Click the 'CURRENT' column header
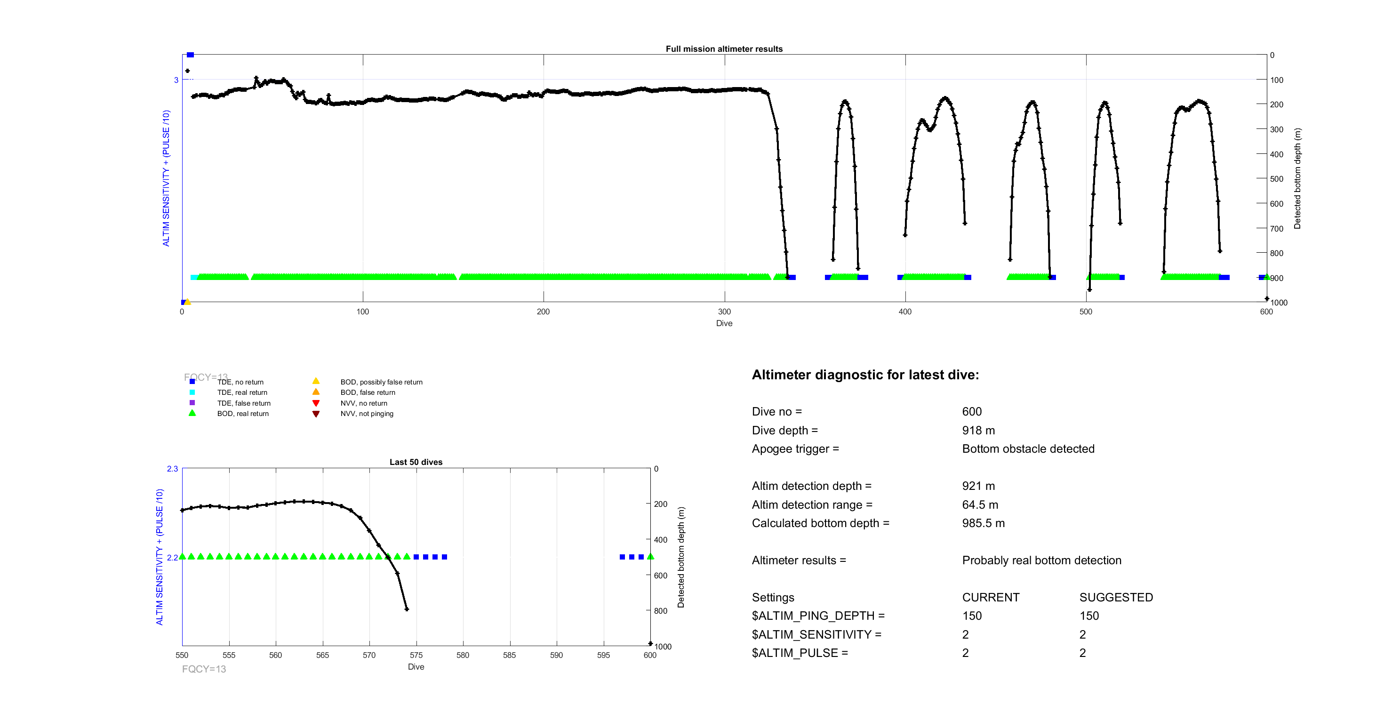This screenshot has height=726, width=1400. (x=991, y=598)
